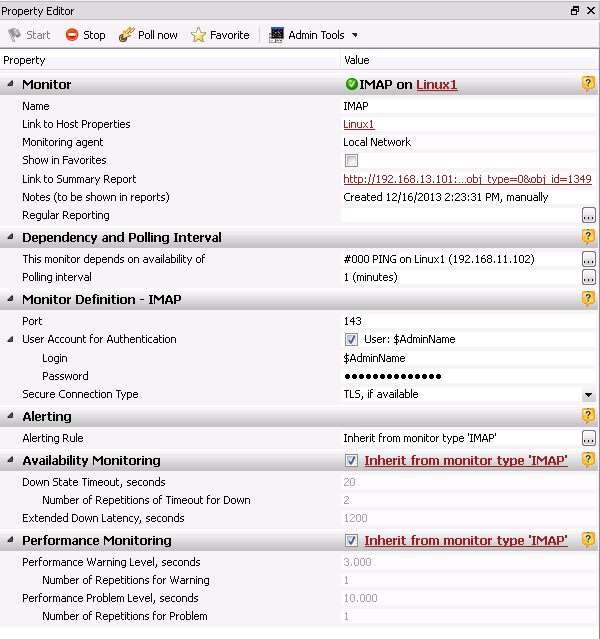Click Availability Inherit from monitor type 'IMAP' link
Viewport: 600px width, 639px height.
point(466,461)
